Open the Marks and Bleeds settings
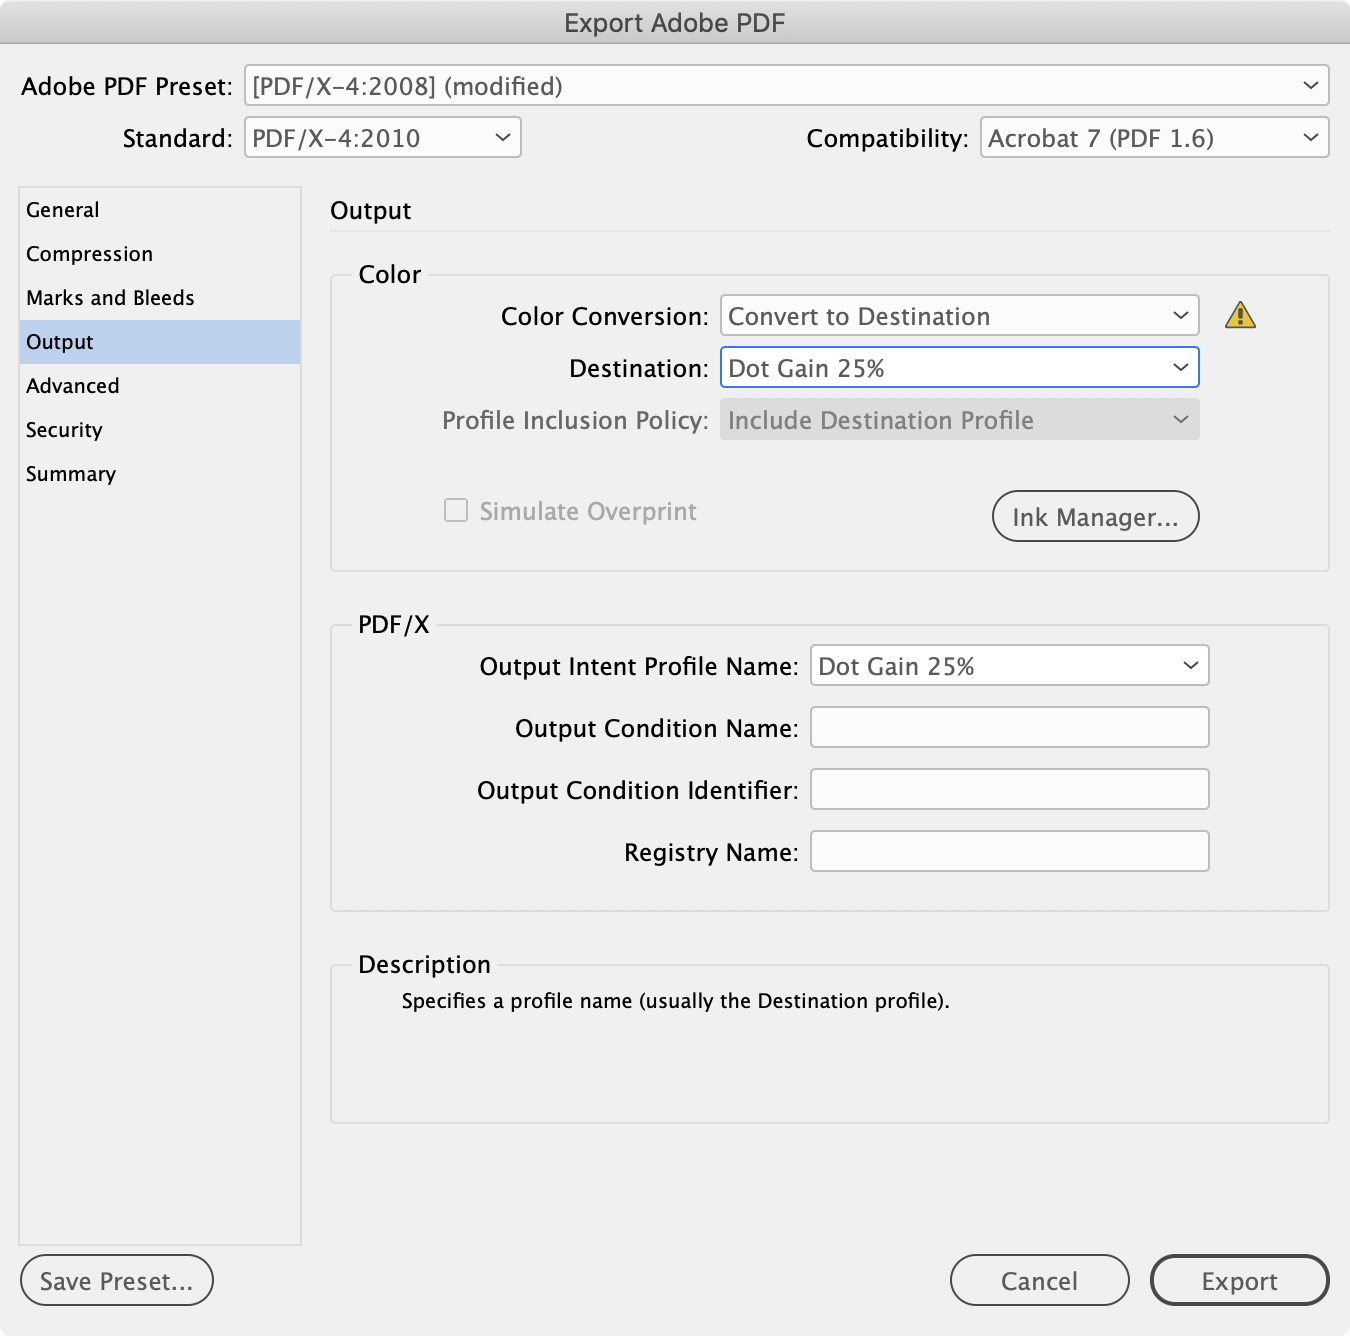This screenshot has height=1336, width=1350. click(109, 297)
